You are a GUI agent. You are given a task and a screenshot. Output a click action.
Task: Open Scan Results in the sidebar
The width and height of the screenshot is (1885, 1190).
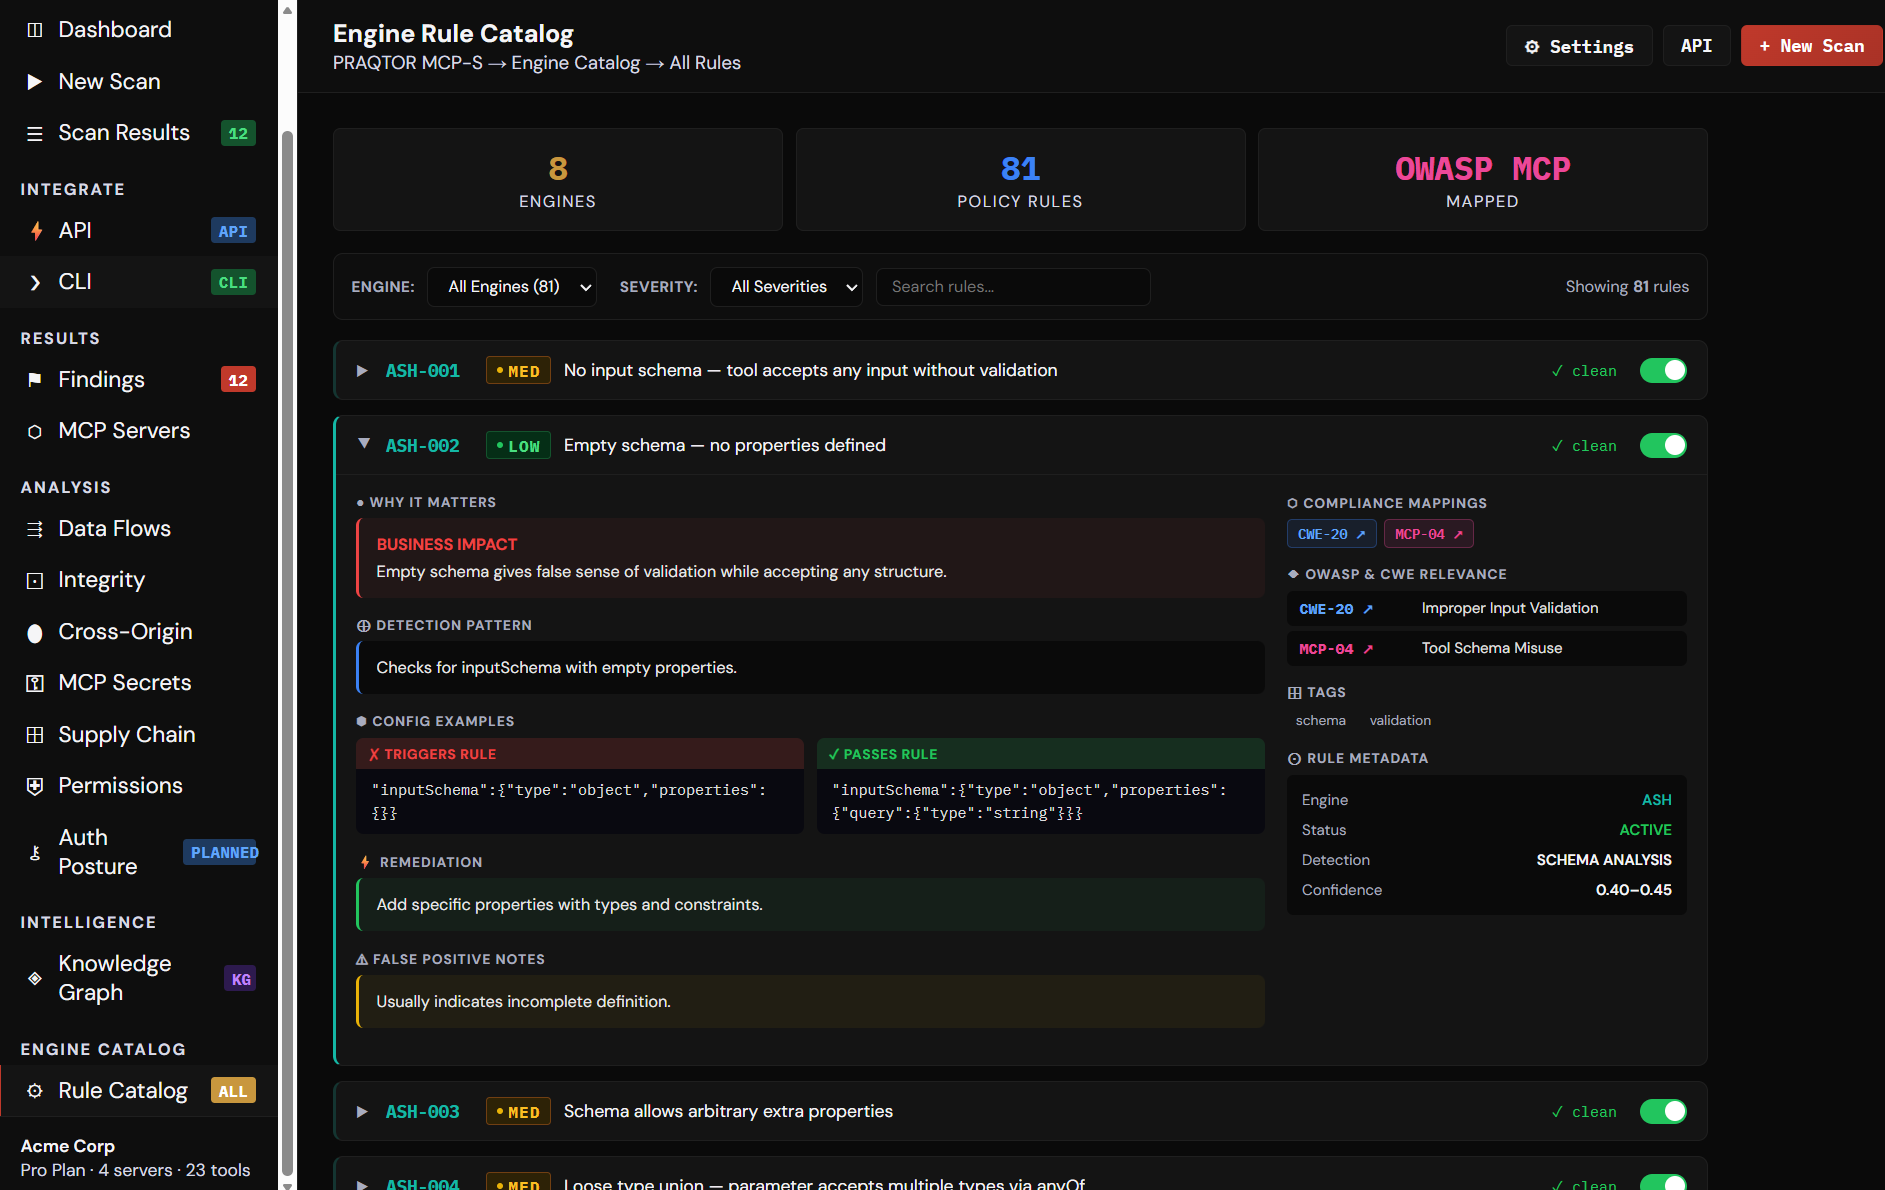pyautogui.click(x=124, y=133)
